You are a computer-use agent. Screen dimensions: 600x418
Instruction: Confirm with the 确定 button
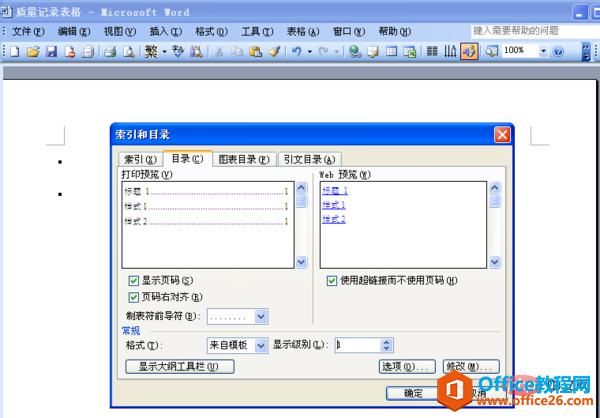413,394
